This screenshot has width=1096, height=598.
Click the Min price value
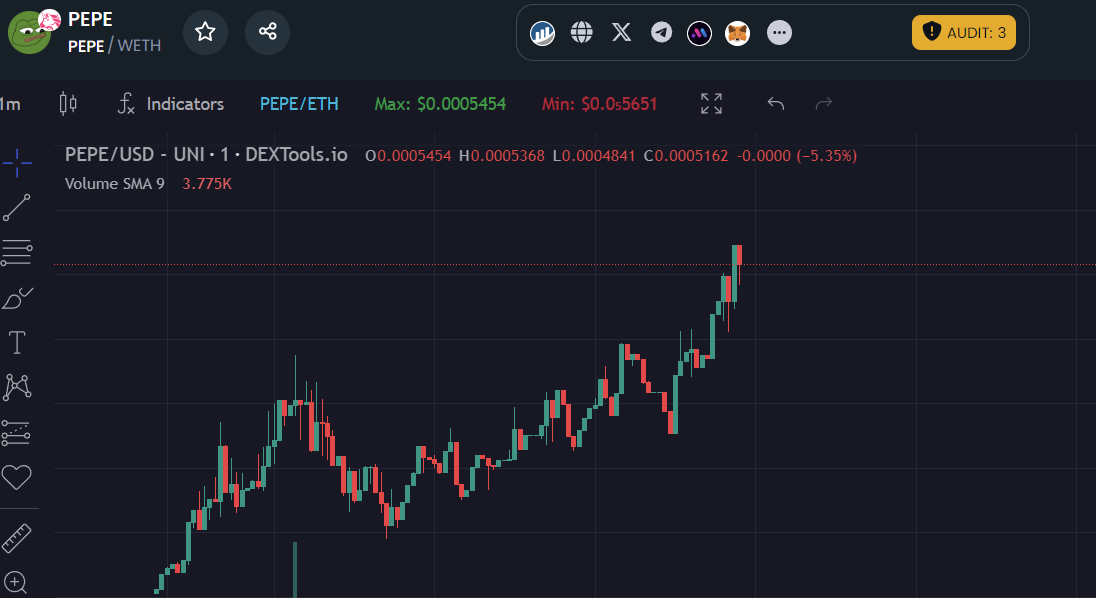(x=599, y=104)
